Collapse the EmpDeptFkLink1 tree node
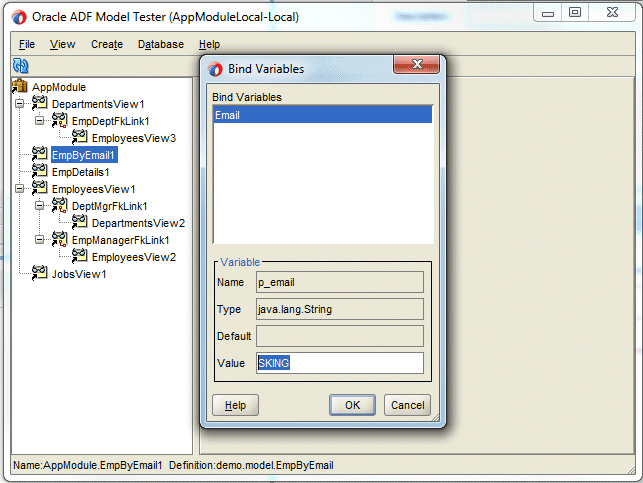Viewport: 643px width, 483px height. (39, 121)
